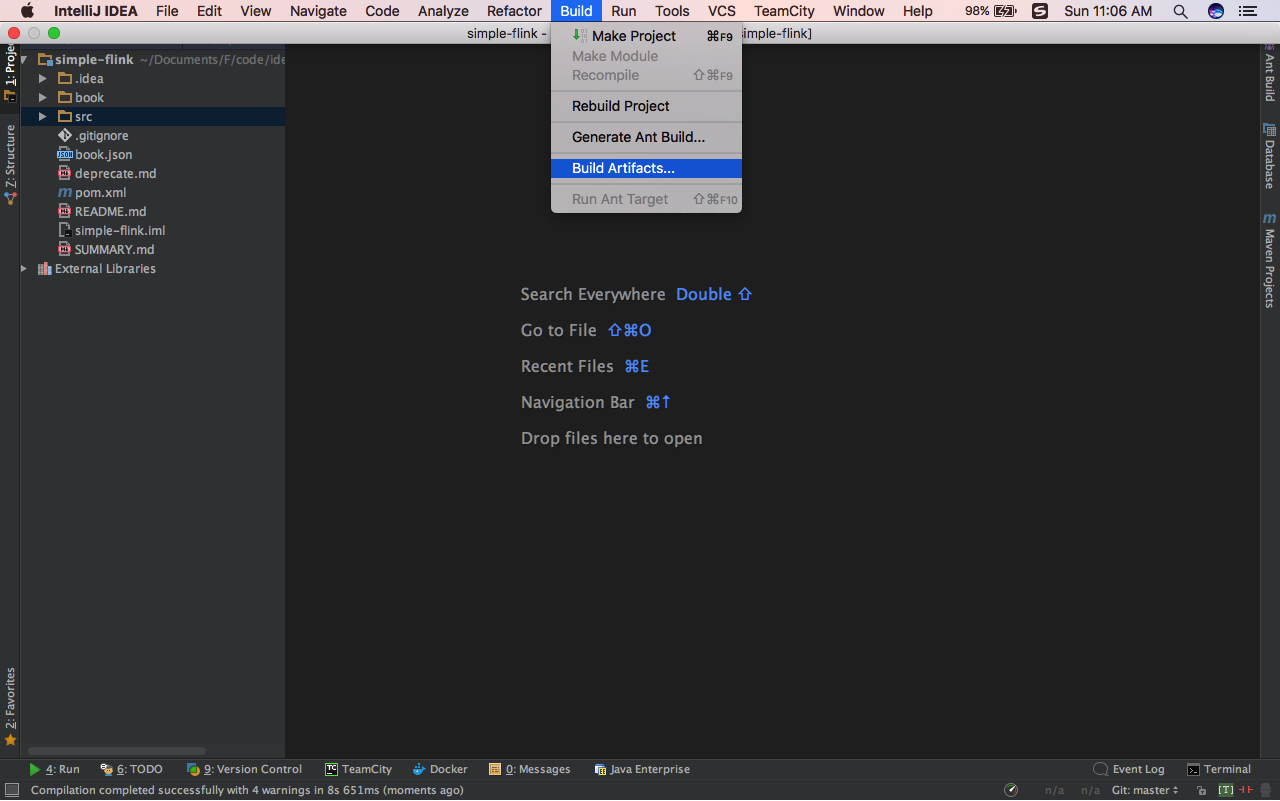Open the TeamCity tool window
Viewport: 1280px width, 801px height.
coord(358,769)
